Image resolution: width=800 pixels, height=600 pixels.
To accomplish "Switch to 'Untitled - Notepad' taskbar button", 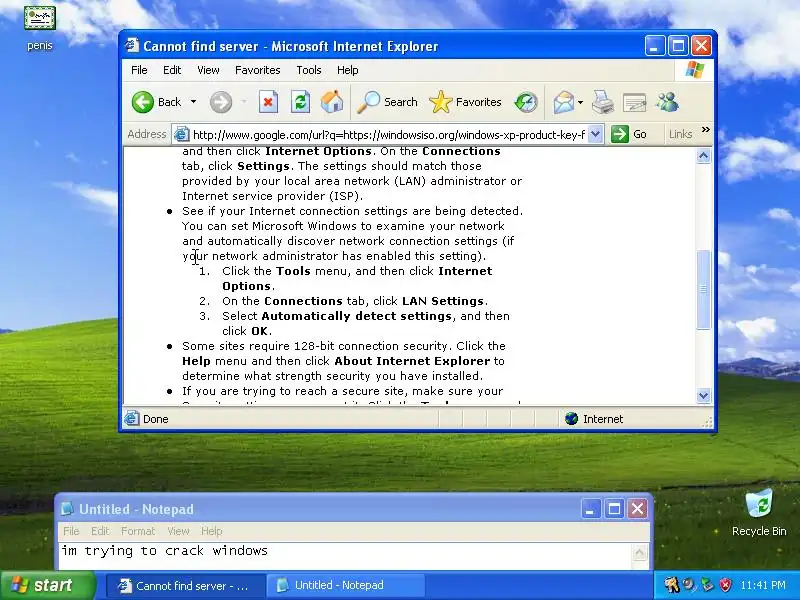I will click(346, 586).
